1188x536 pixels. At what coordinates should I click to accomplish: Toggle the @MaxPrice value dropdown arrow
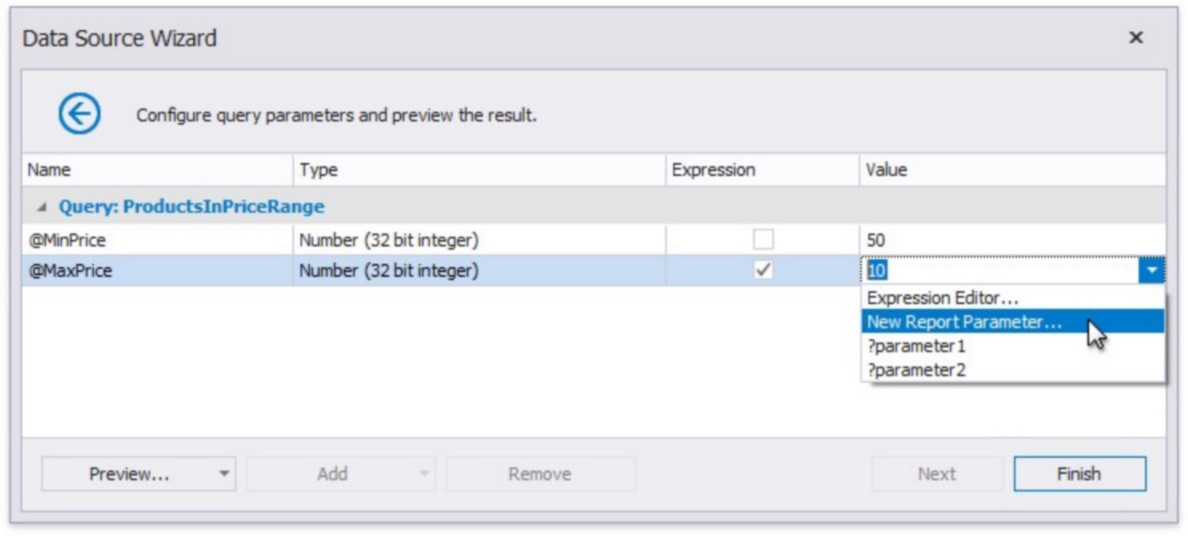(x=1152, y=270)
